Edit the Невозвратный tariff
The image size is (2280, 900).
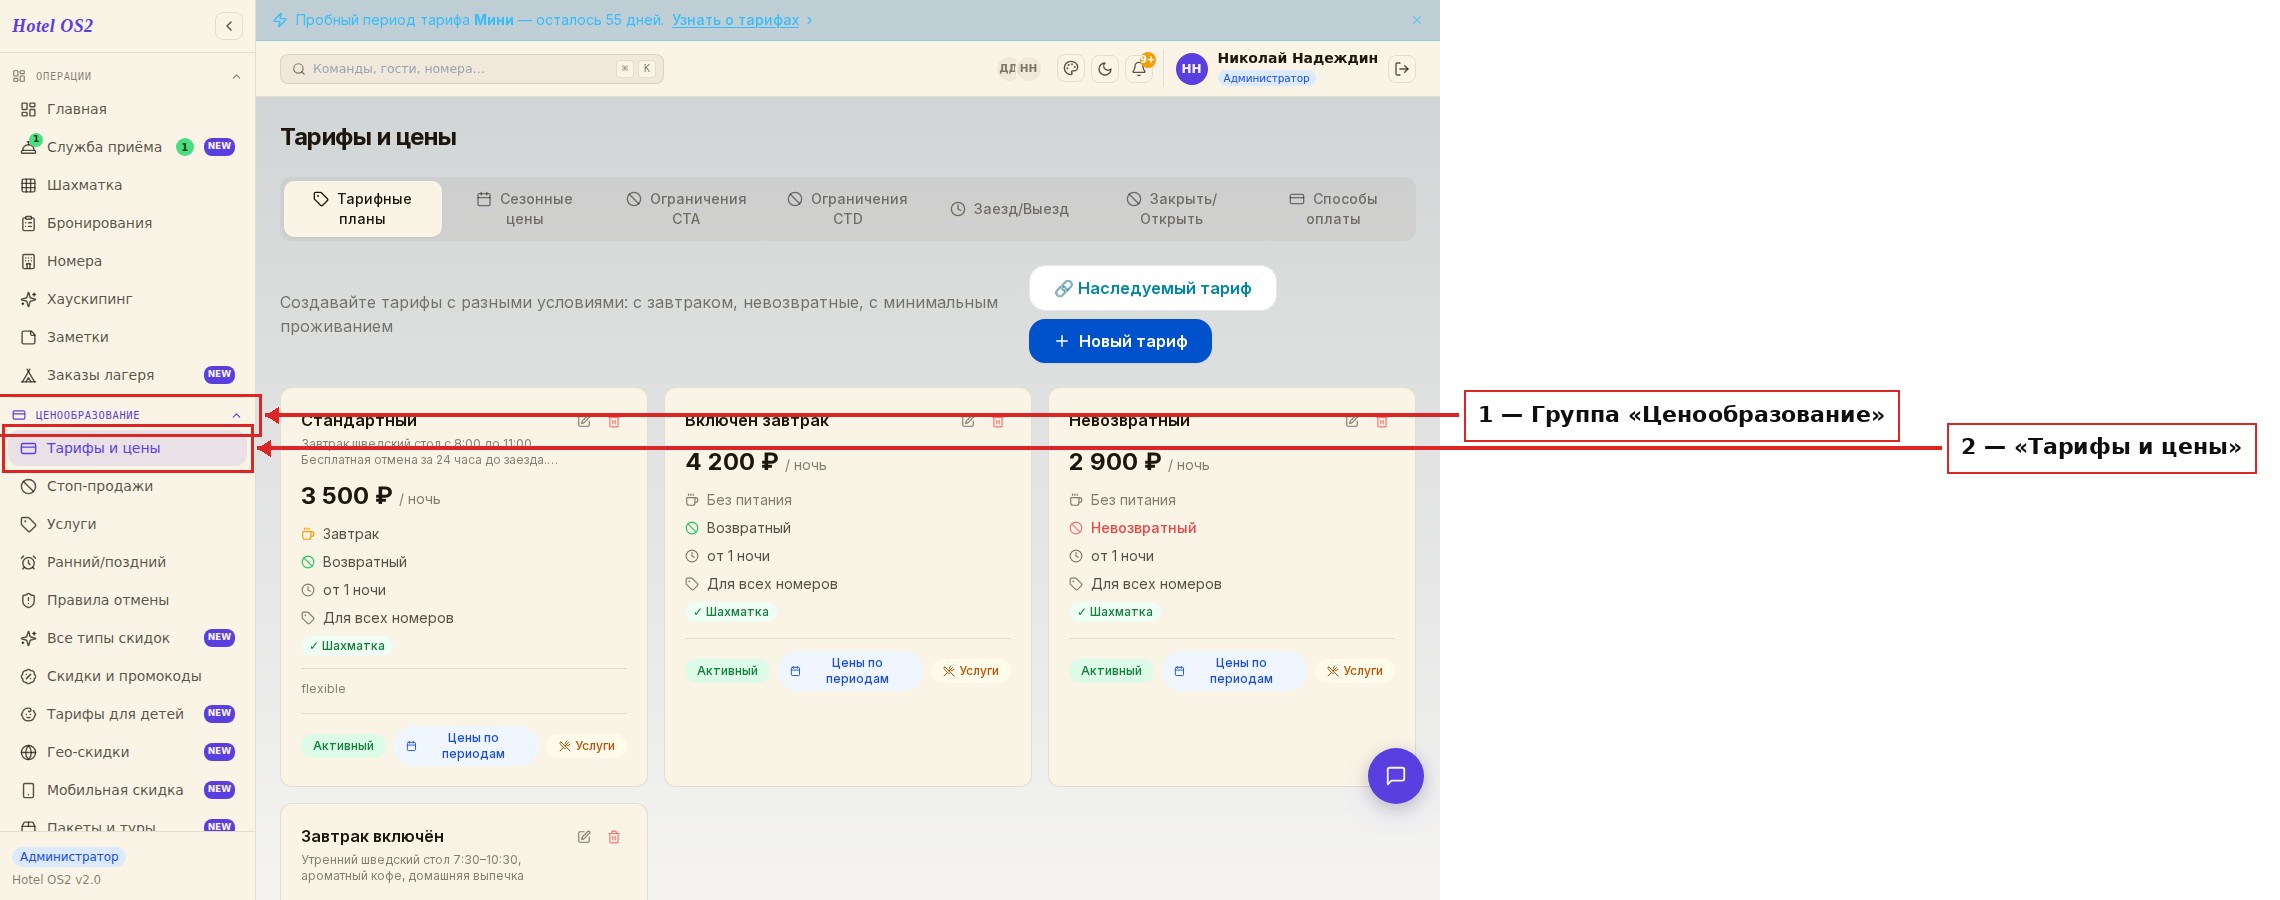click(x=1352, y=421)
